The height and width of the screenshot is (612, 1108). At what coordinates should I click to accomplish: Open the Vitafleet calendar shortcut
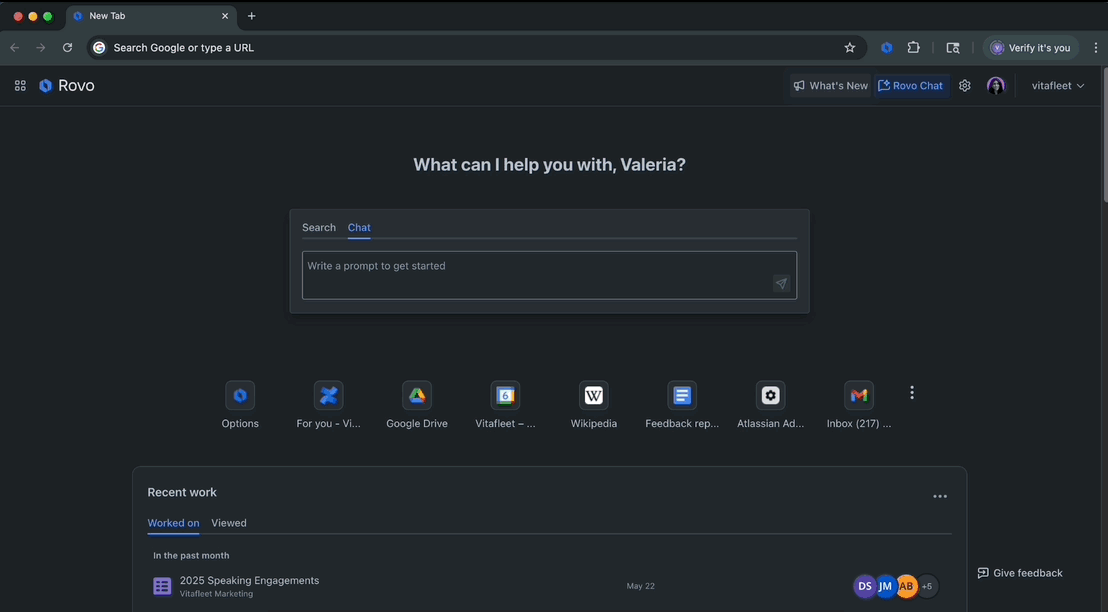505,395
